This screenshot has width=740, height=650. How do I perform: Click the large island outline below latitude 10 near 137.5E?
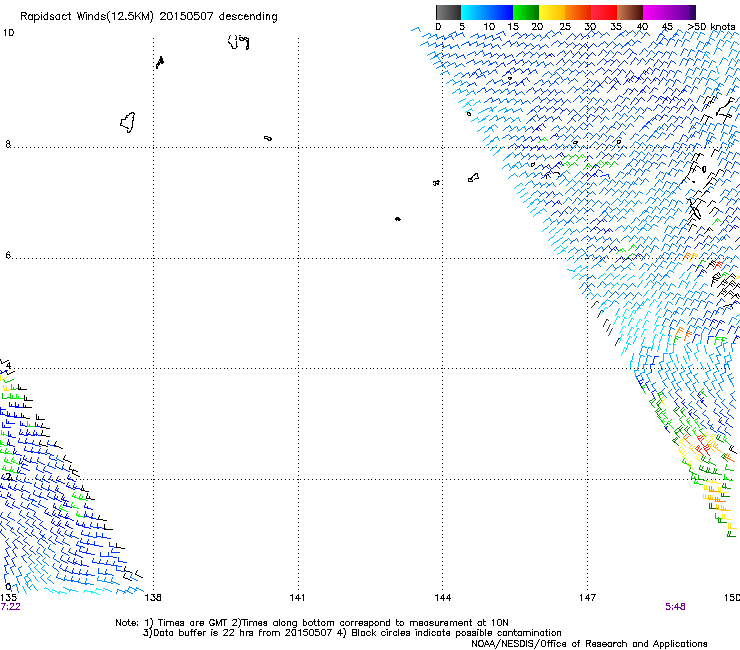[128, 123]
